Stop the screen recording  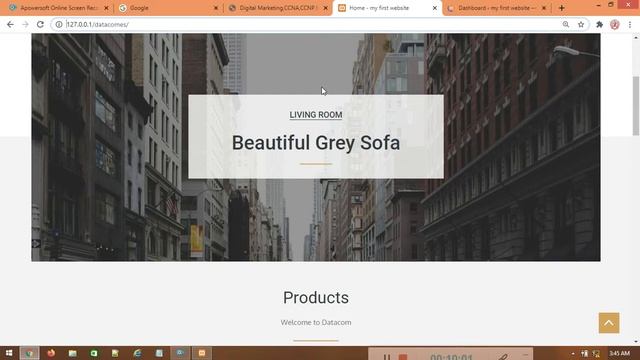(x=403, y=357)
